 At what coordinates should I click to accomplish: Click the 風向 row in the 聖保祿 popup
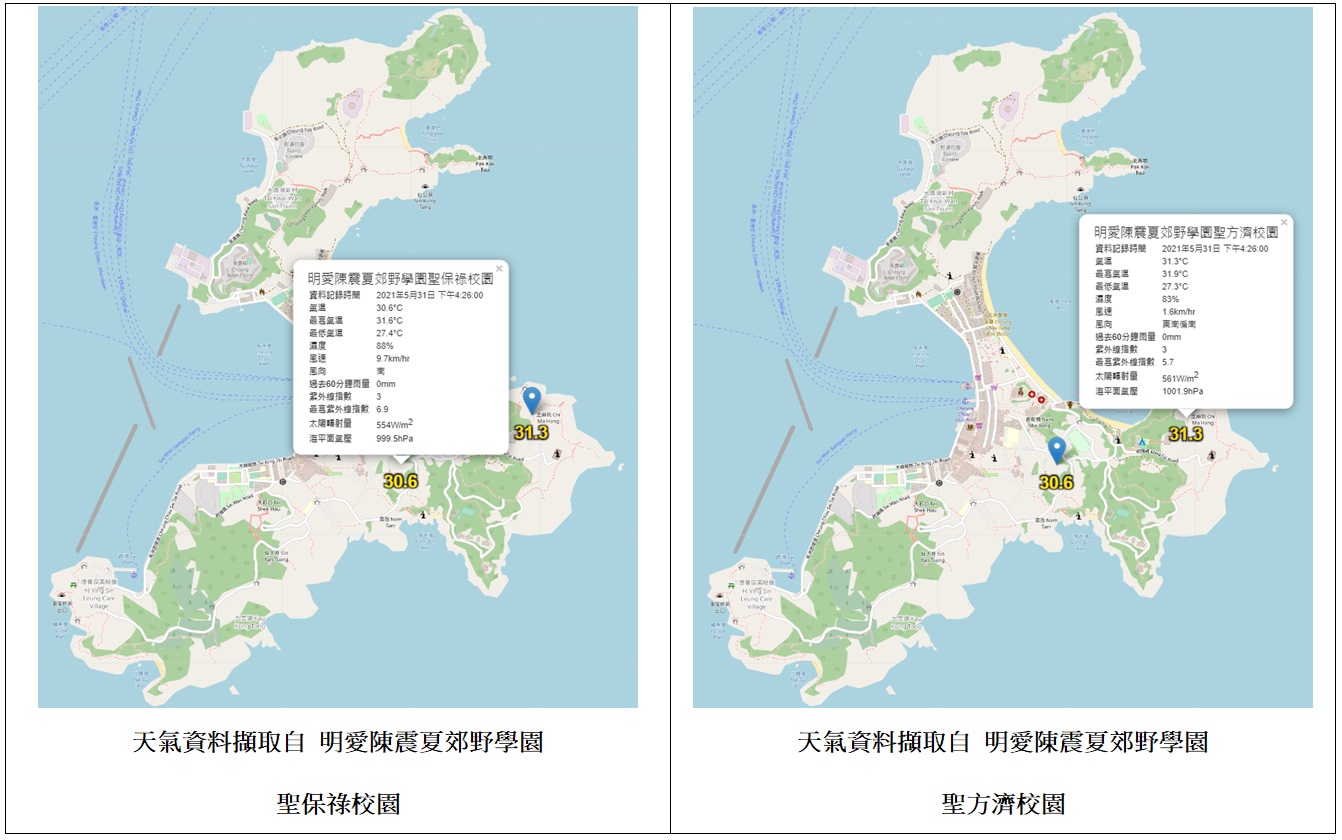[348, 371]
